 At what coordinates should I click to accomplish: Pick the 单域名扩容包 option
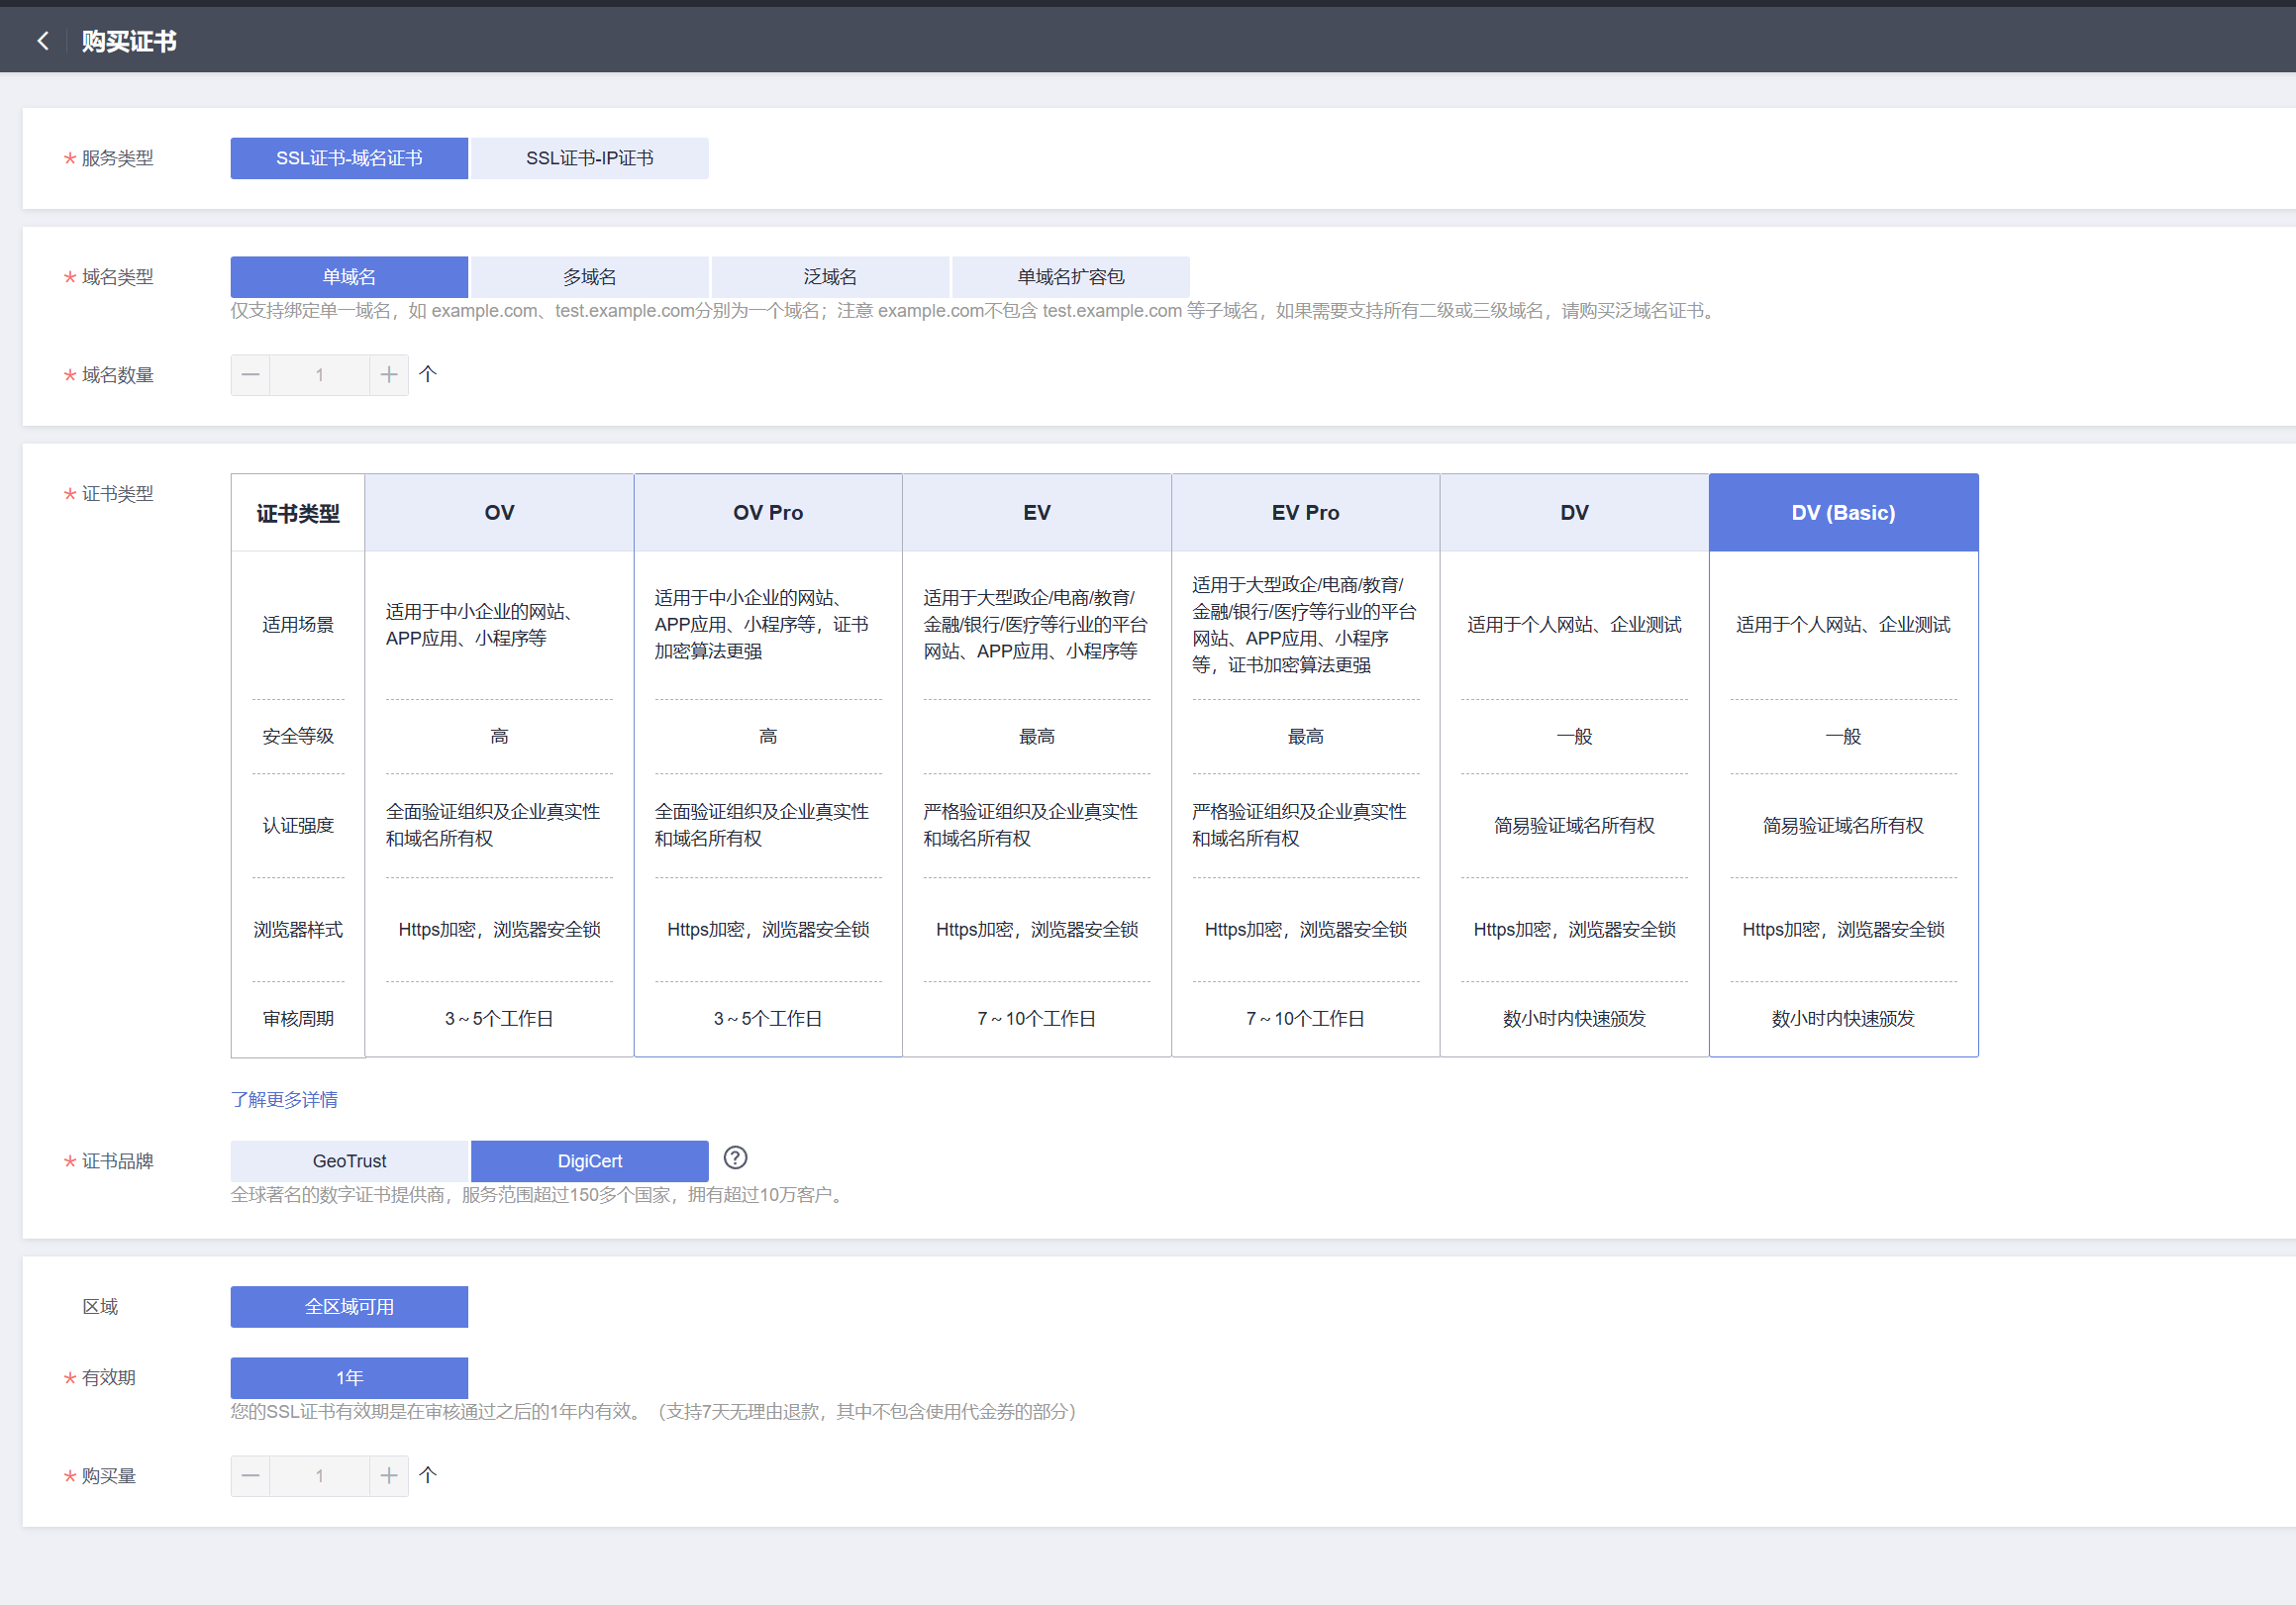point(1070,277)
